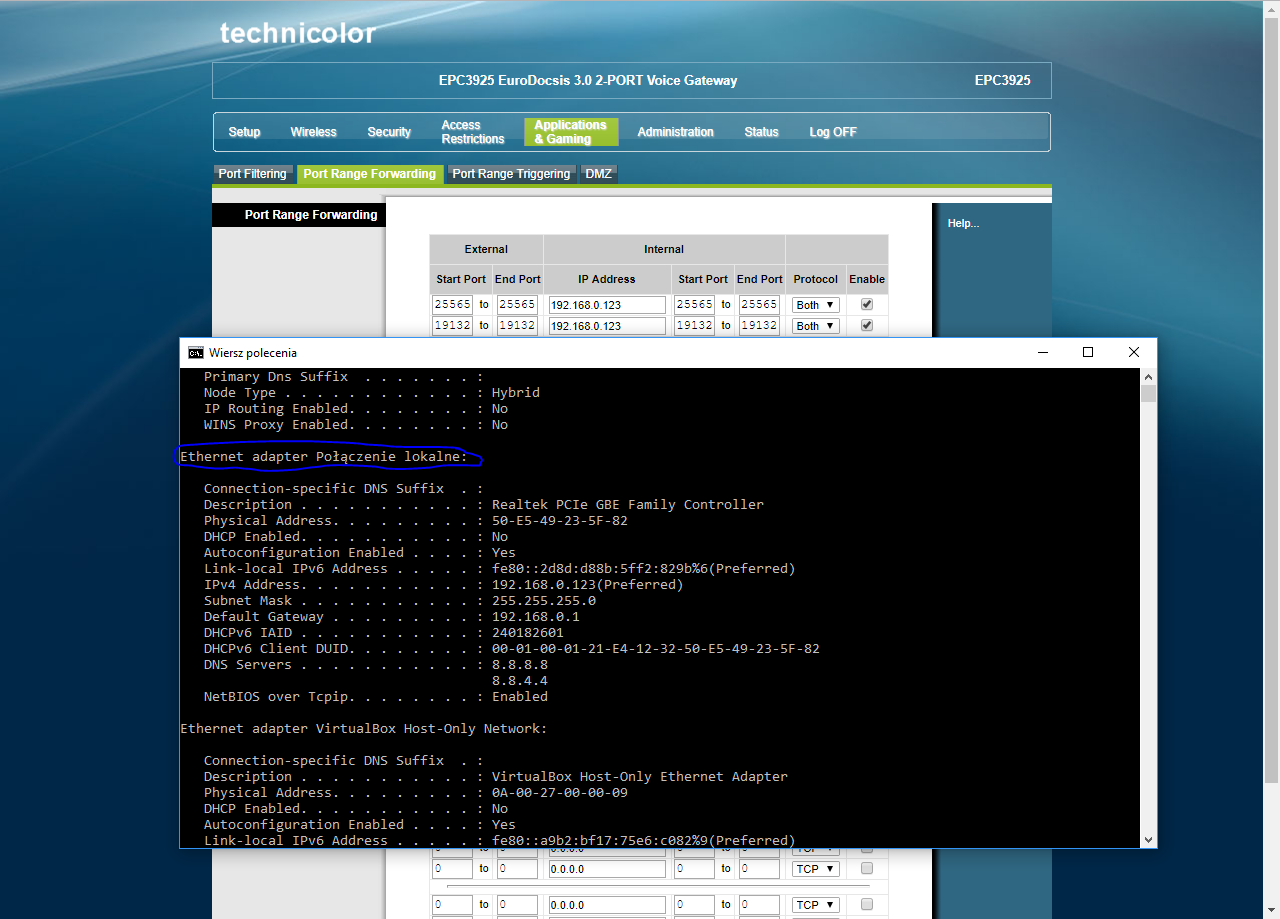
Task: Open the Setup tab
Action: (x=244, y=132)
